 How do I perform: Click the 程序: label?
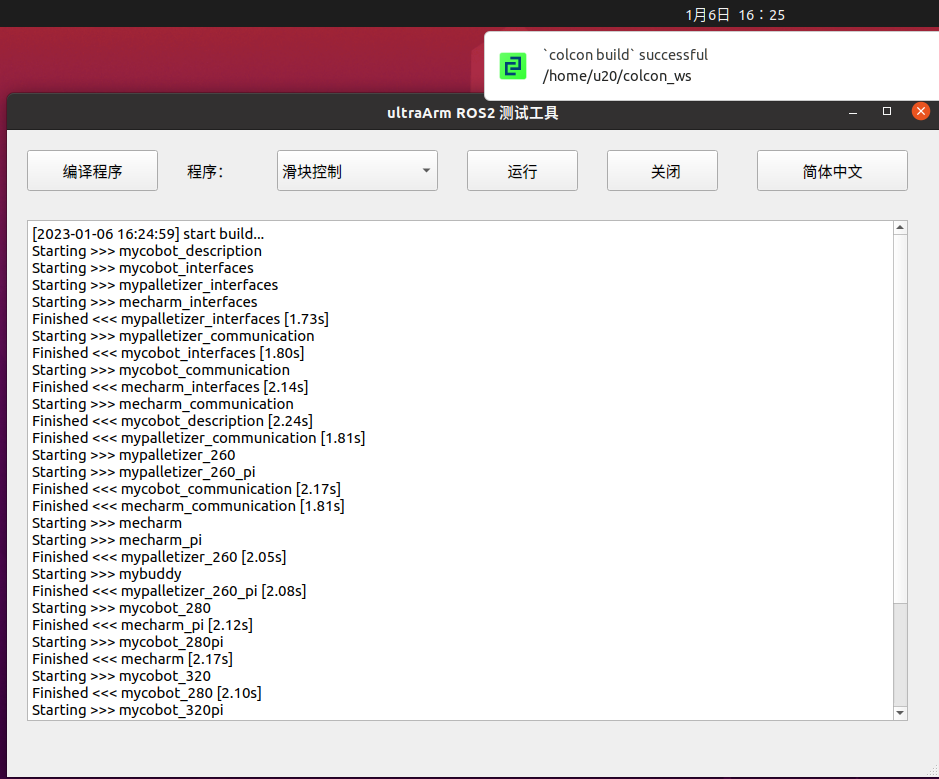205,172
